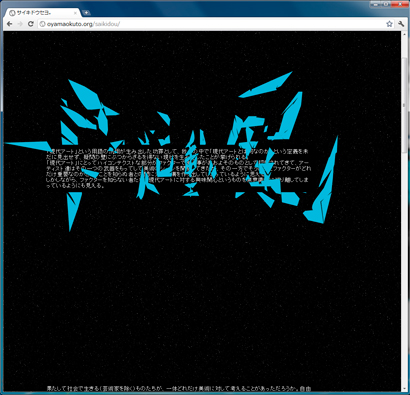Minimize the Chrome window
Viewport: 410px width, 395px height.
tap(376, 4)
